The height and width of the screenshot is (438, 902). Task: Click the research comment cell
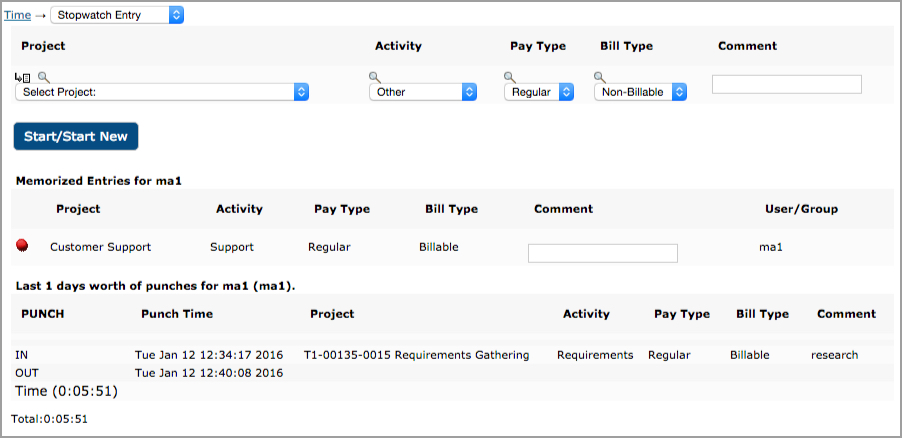(835, 355)
